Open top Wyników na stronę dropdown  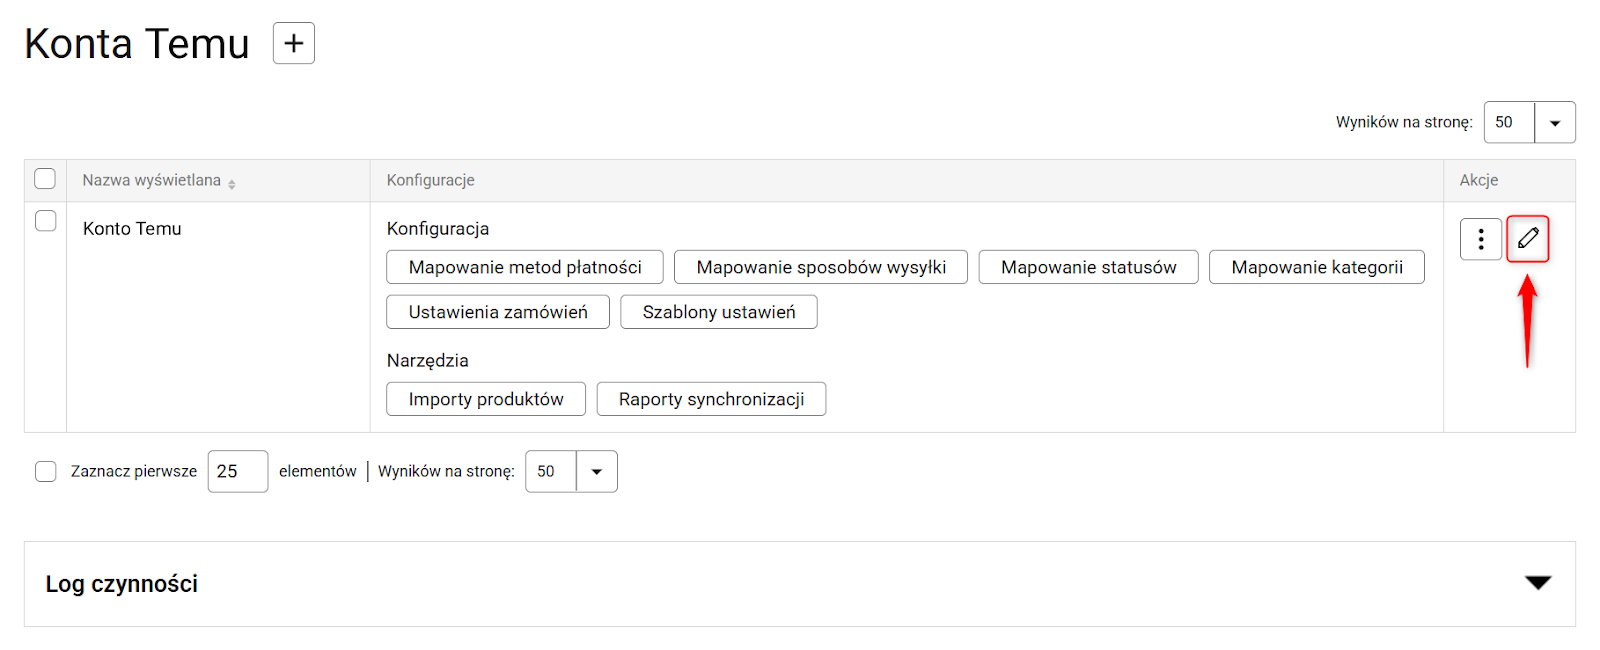click(x=1554, y=122)
